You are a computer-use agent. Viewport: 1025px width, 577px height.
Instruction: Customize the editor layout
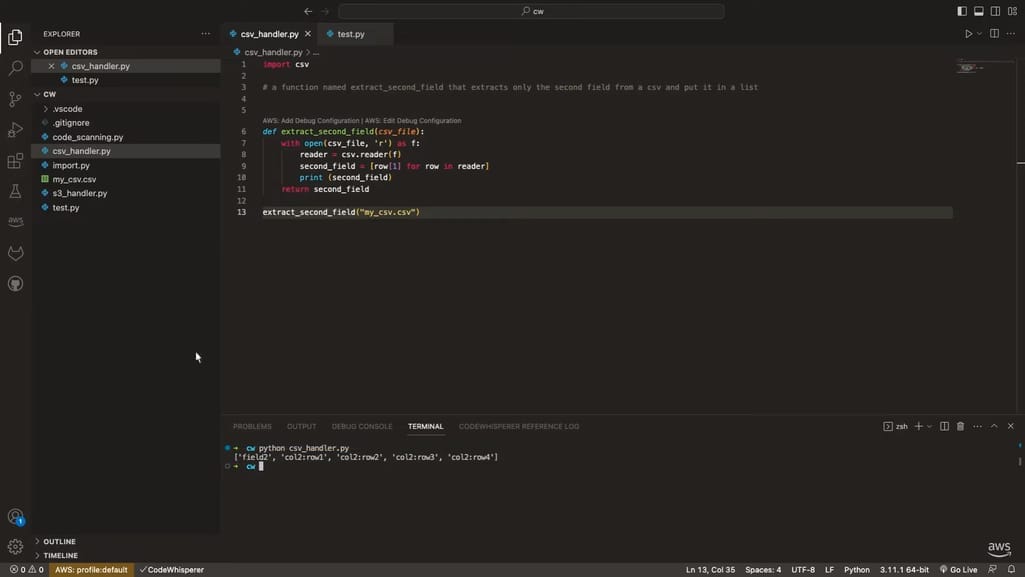pos(1012,11)
